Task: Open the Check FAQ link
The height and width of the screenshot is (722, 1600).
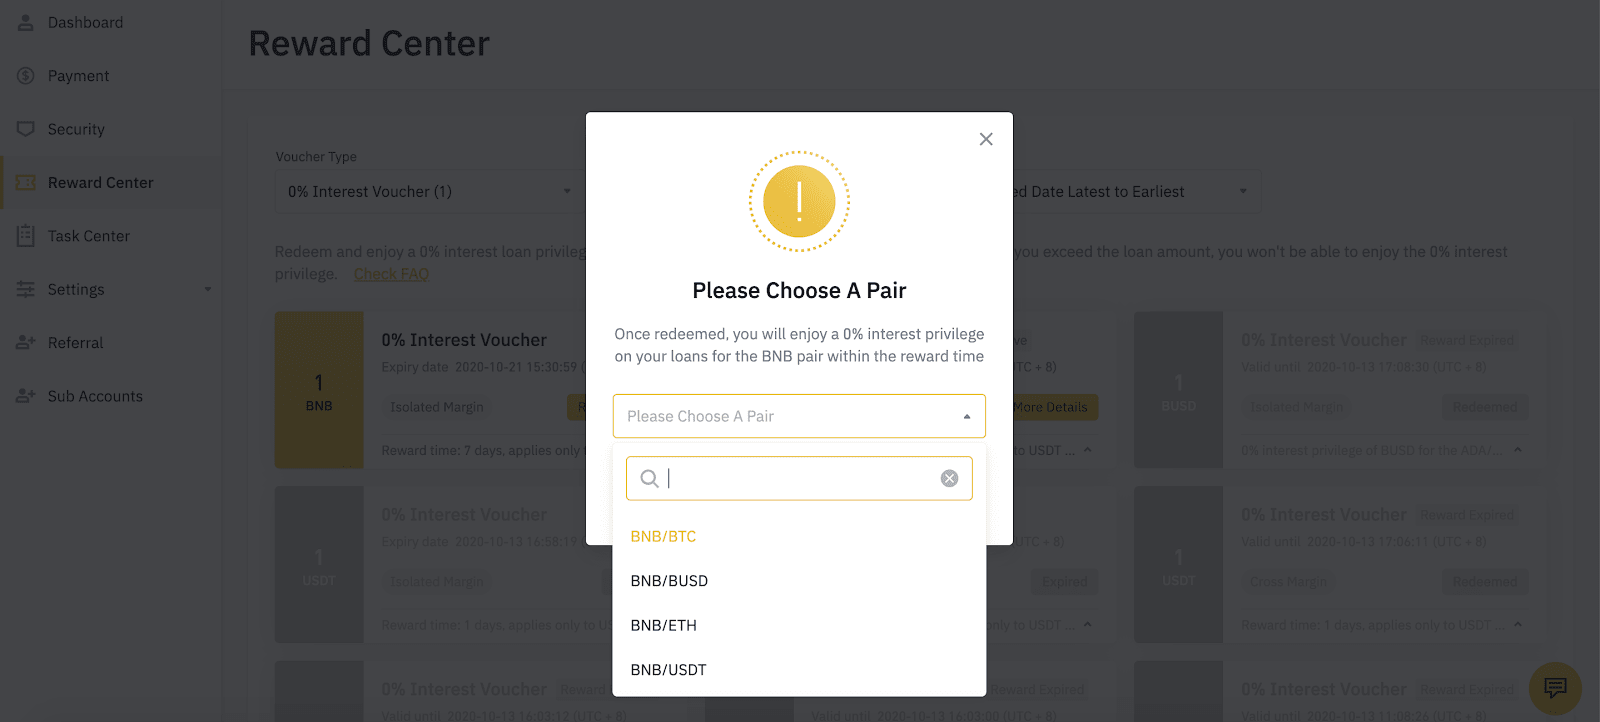Action: (x=391, y=274)
